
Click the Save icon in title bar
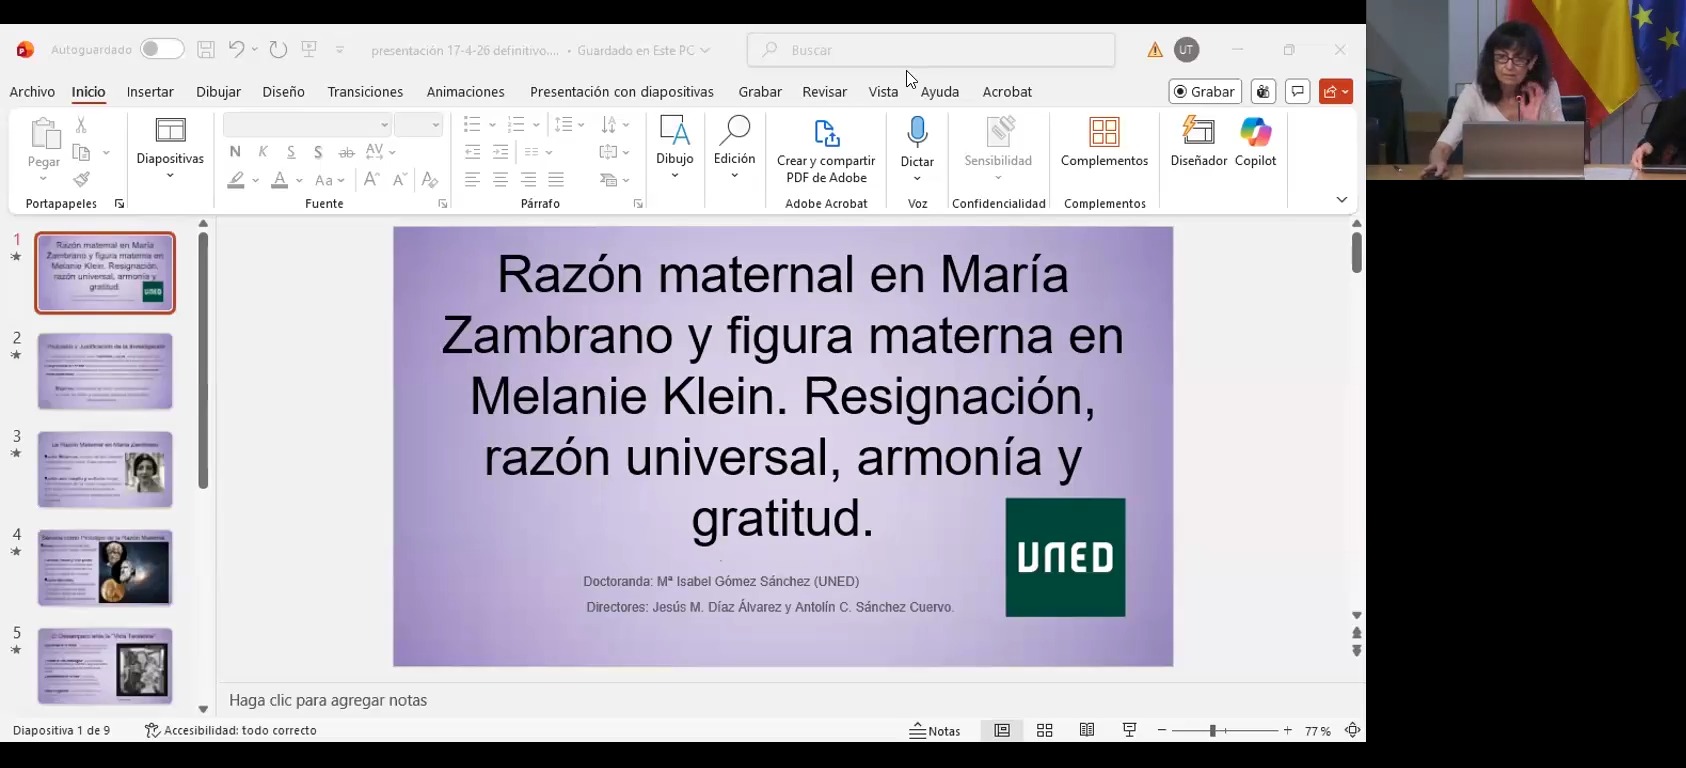206,49
